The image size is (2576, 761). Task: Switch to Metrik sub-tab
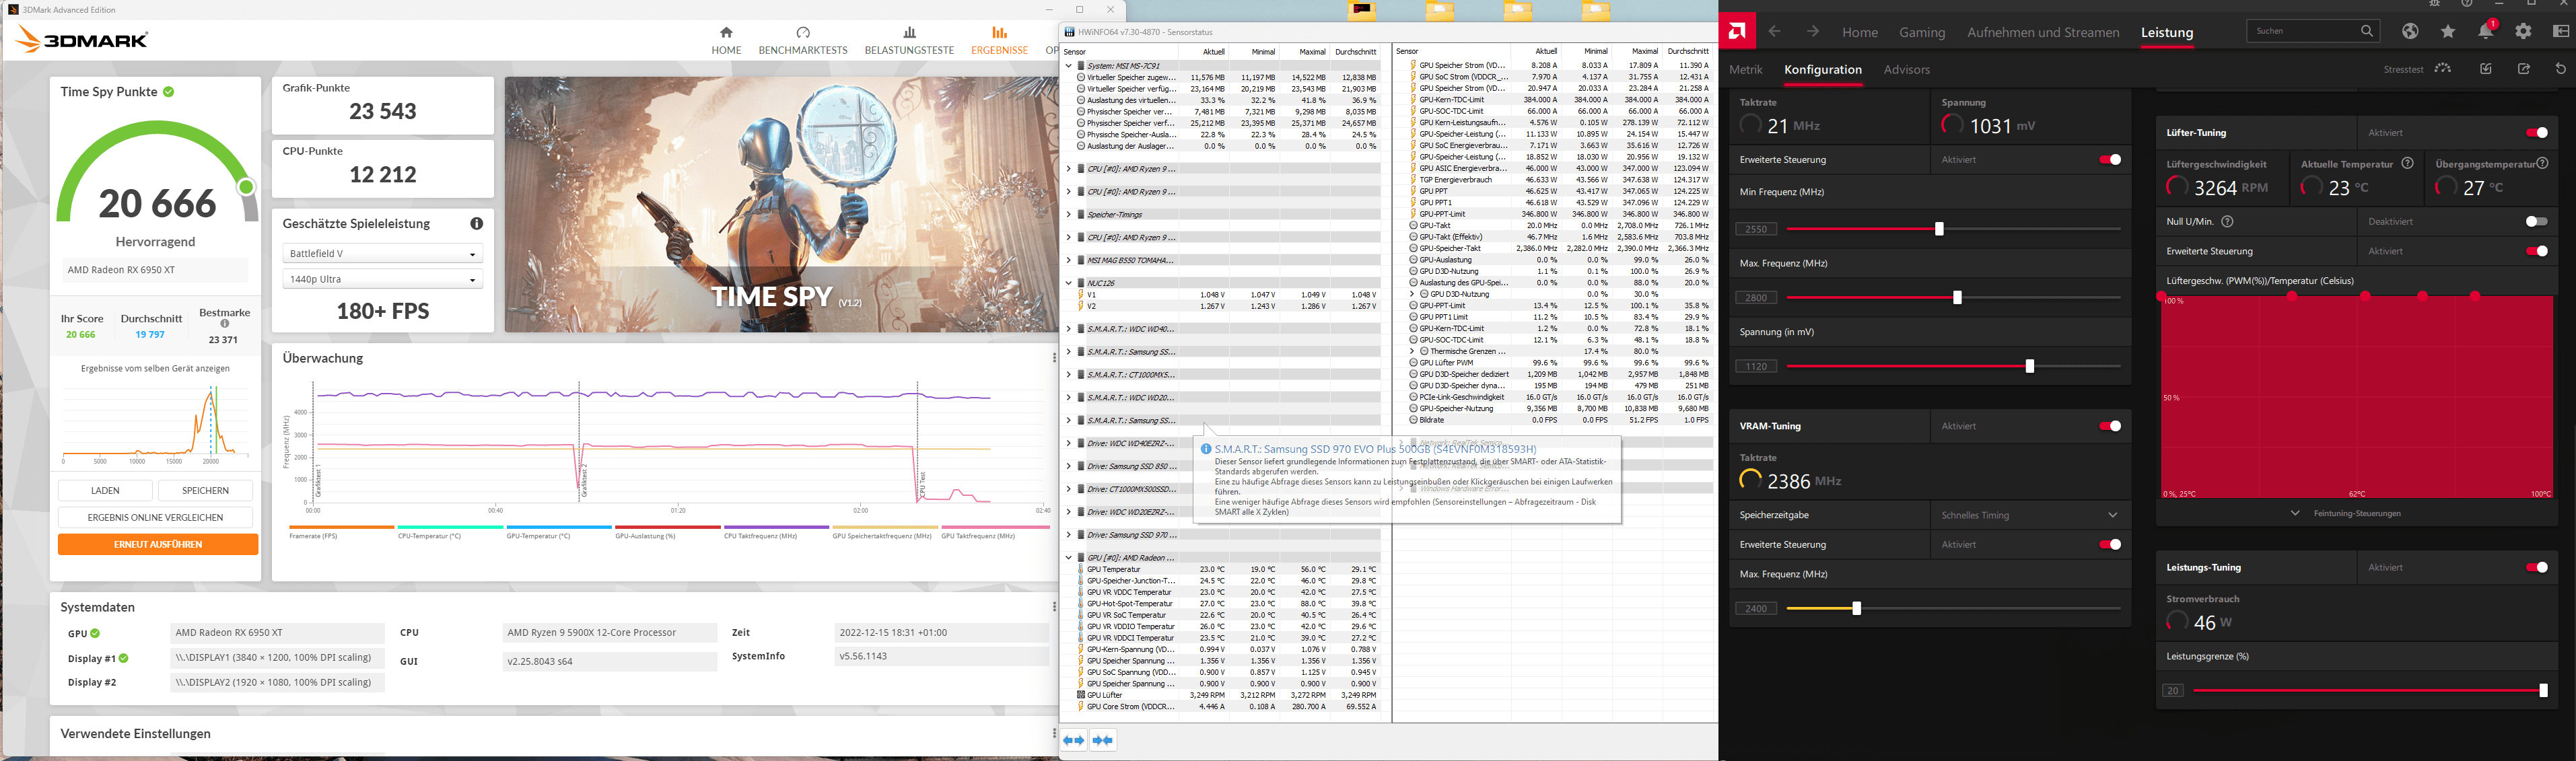pos(1746,70)
